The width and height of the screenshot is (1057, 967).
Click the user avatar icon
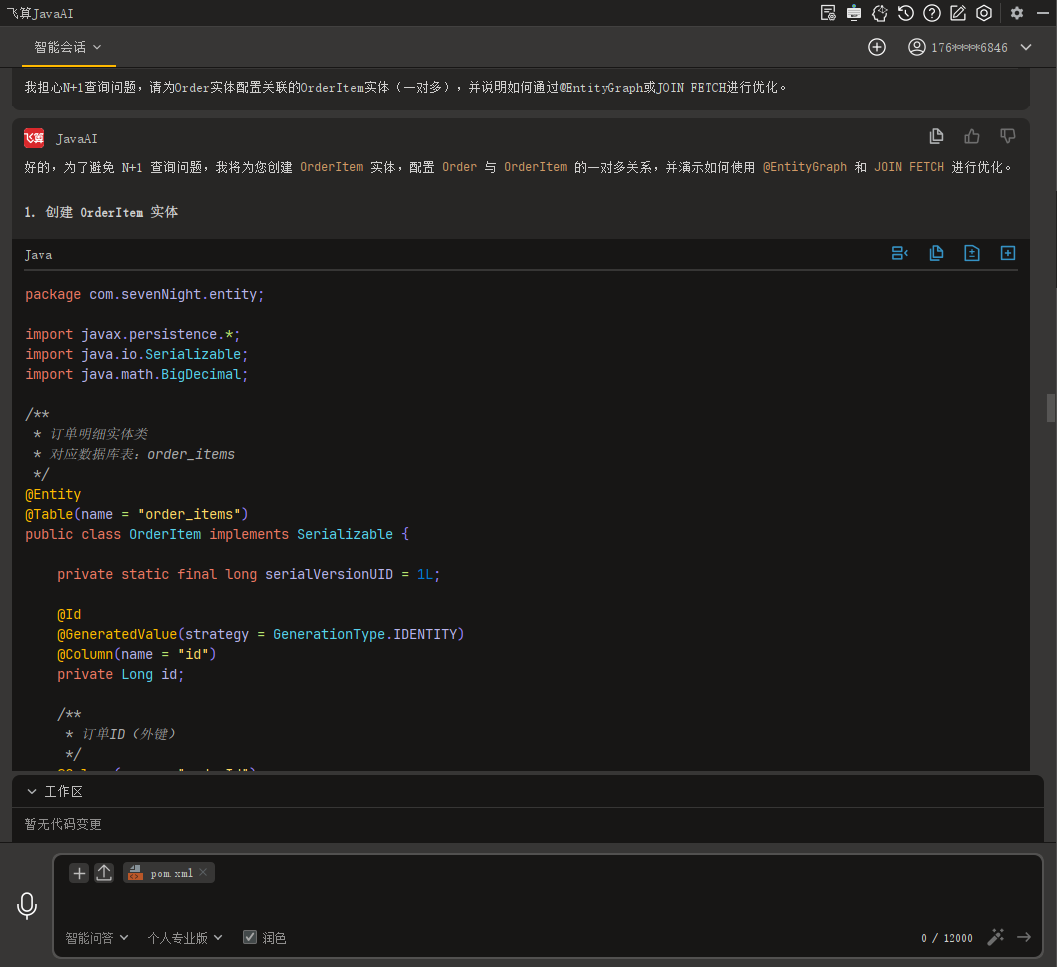click(916, 47)
